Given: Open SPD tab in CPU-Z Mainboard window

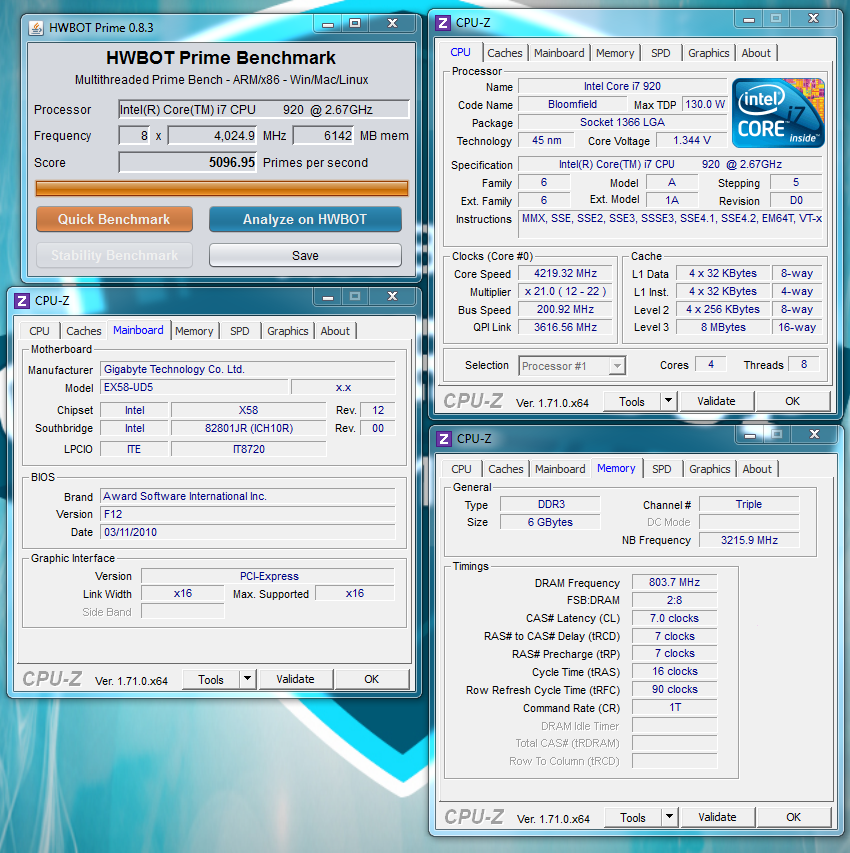Looking at the screenshot, I should [239, 331].
